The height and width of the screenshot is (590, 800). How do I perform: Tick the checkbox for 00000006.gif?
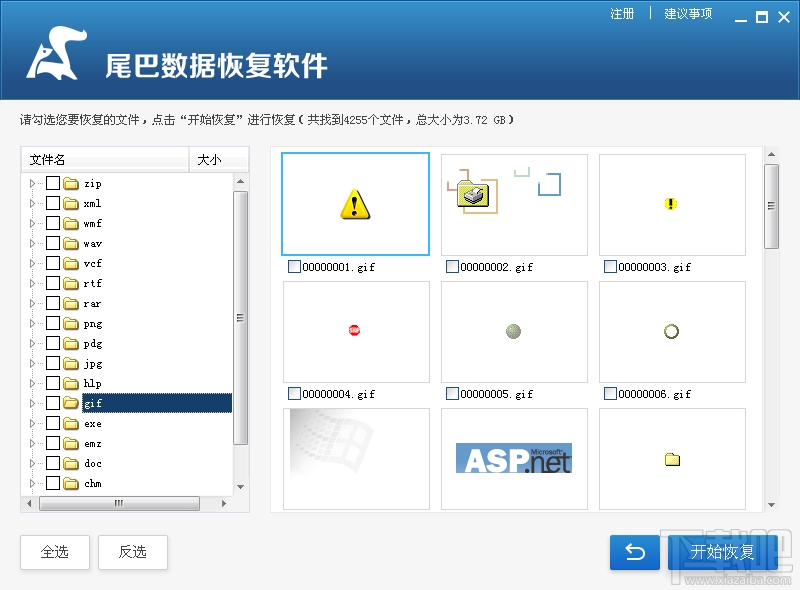tap(610, 394)
